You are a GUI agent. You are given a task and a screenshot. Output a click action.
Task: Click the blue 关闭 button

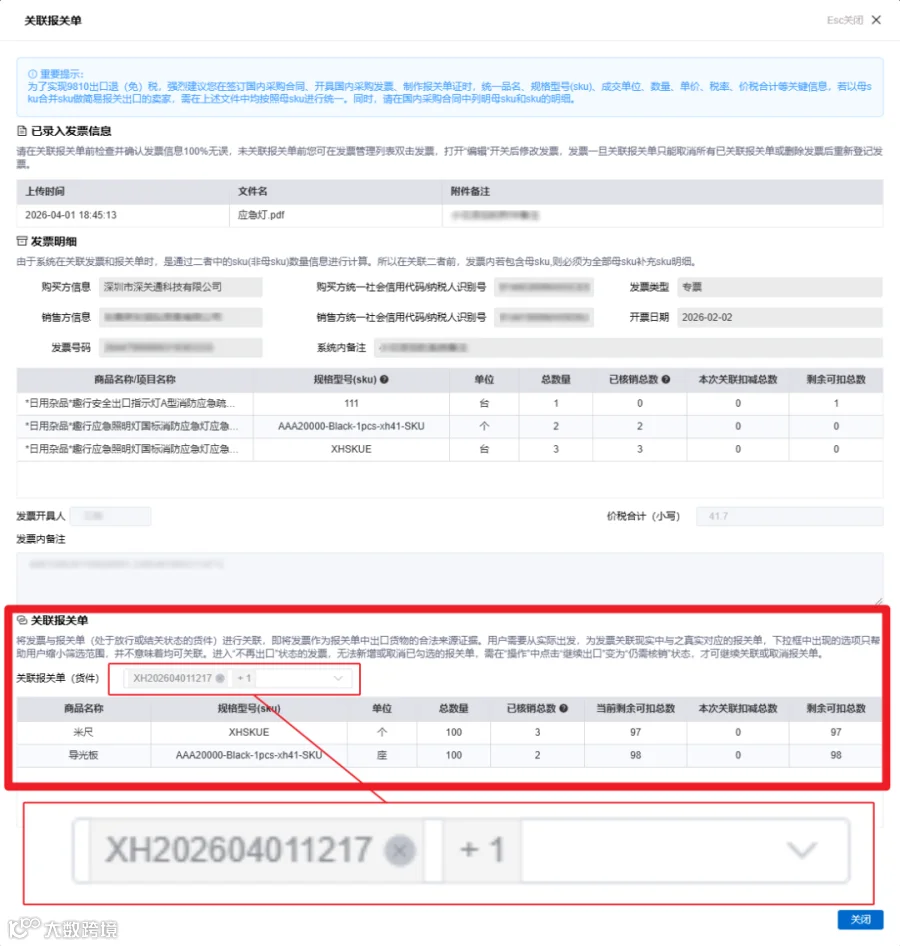coord(860,919)
